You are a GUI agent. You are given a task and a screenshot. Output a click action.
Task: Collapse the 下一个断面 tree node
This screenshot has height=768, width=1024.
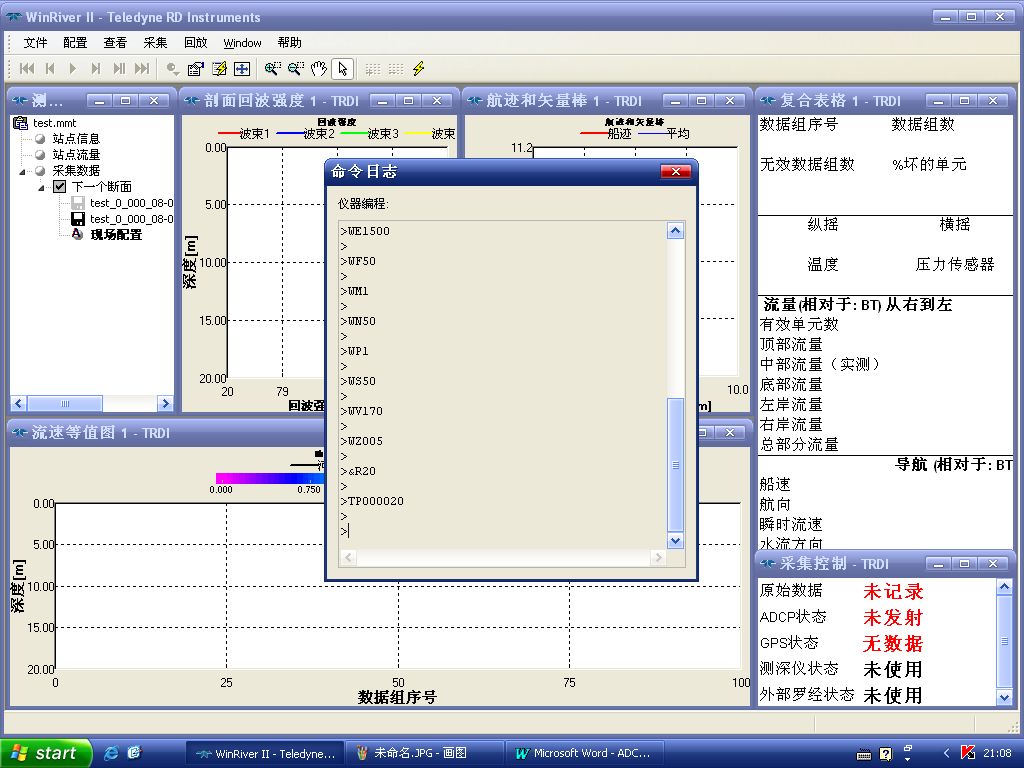click(41, 189)
